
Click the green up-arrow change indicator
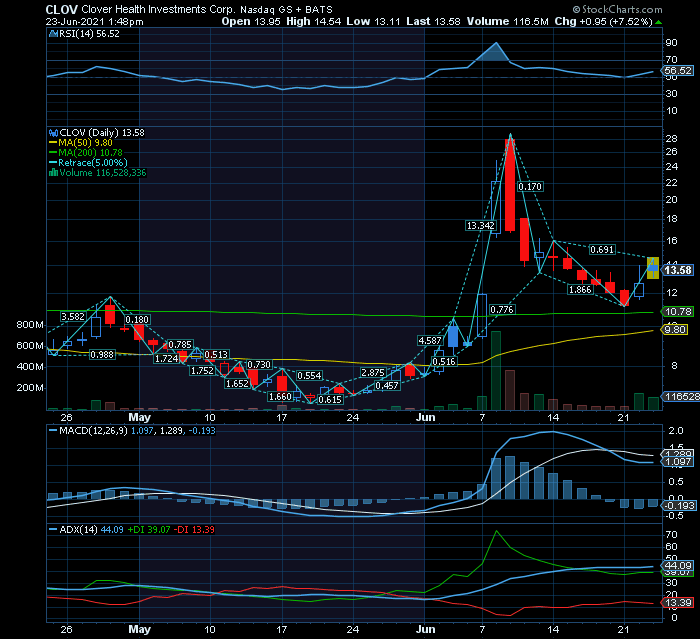tap(658, 22)
